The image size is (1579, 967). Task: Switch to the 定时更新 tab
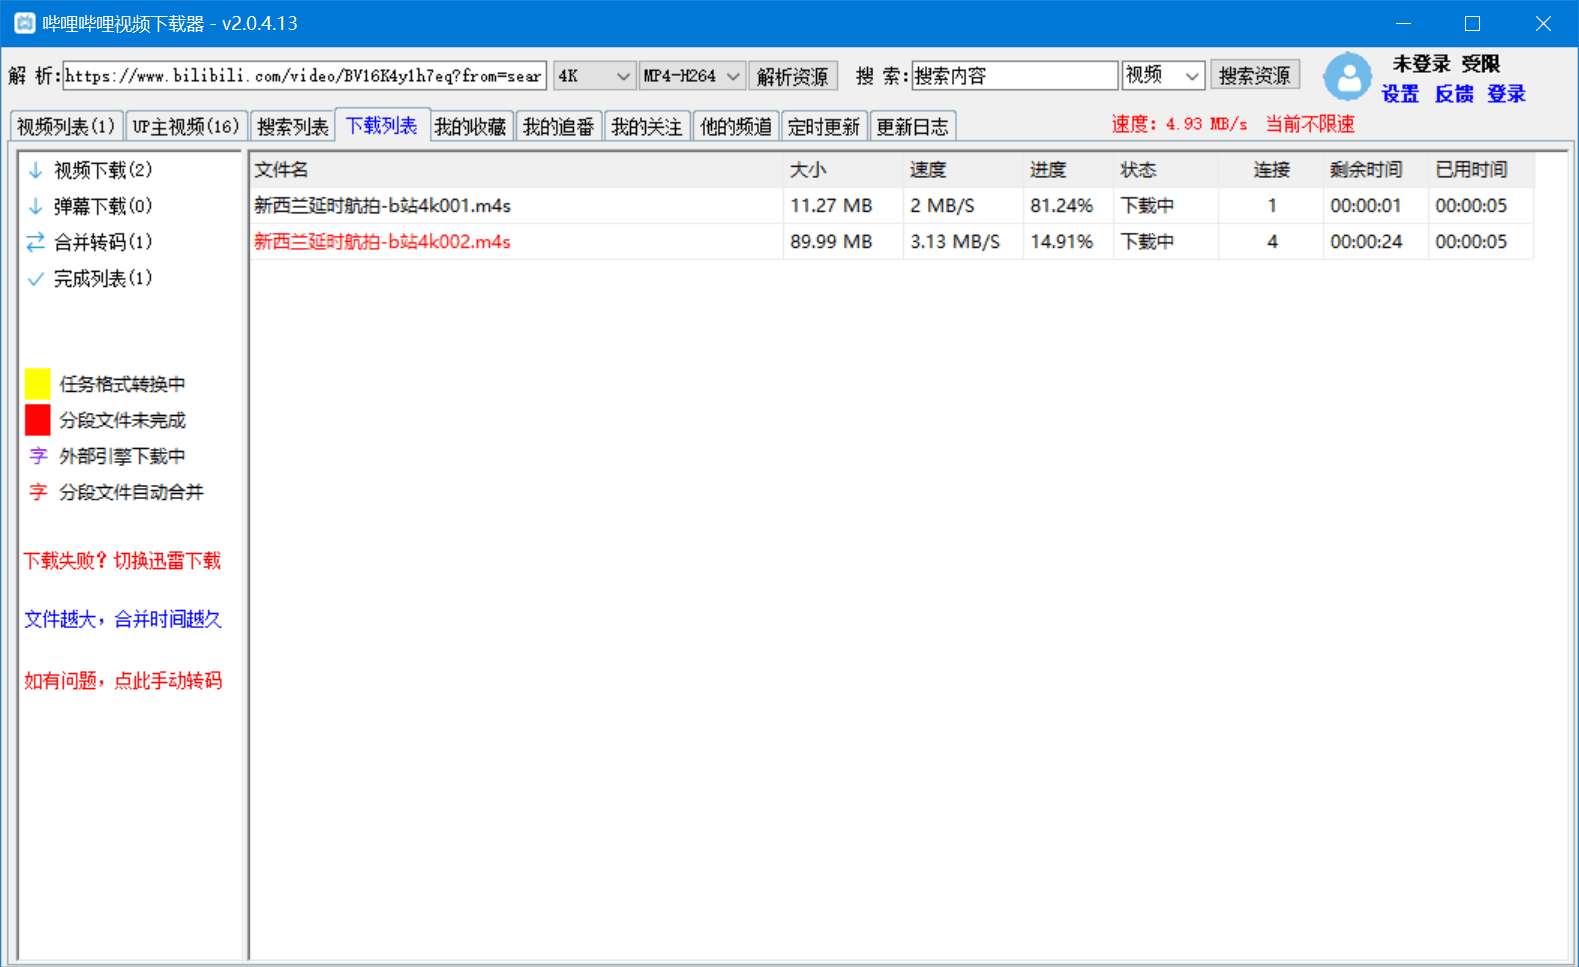(x=824, y=127)
